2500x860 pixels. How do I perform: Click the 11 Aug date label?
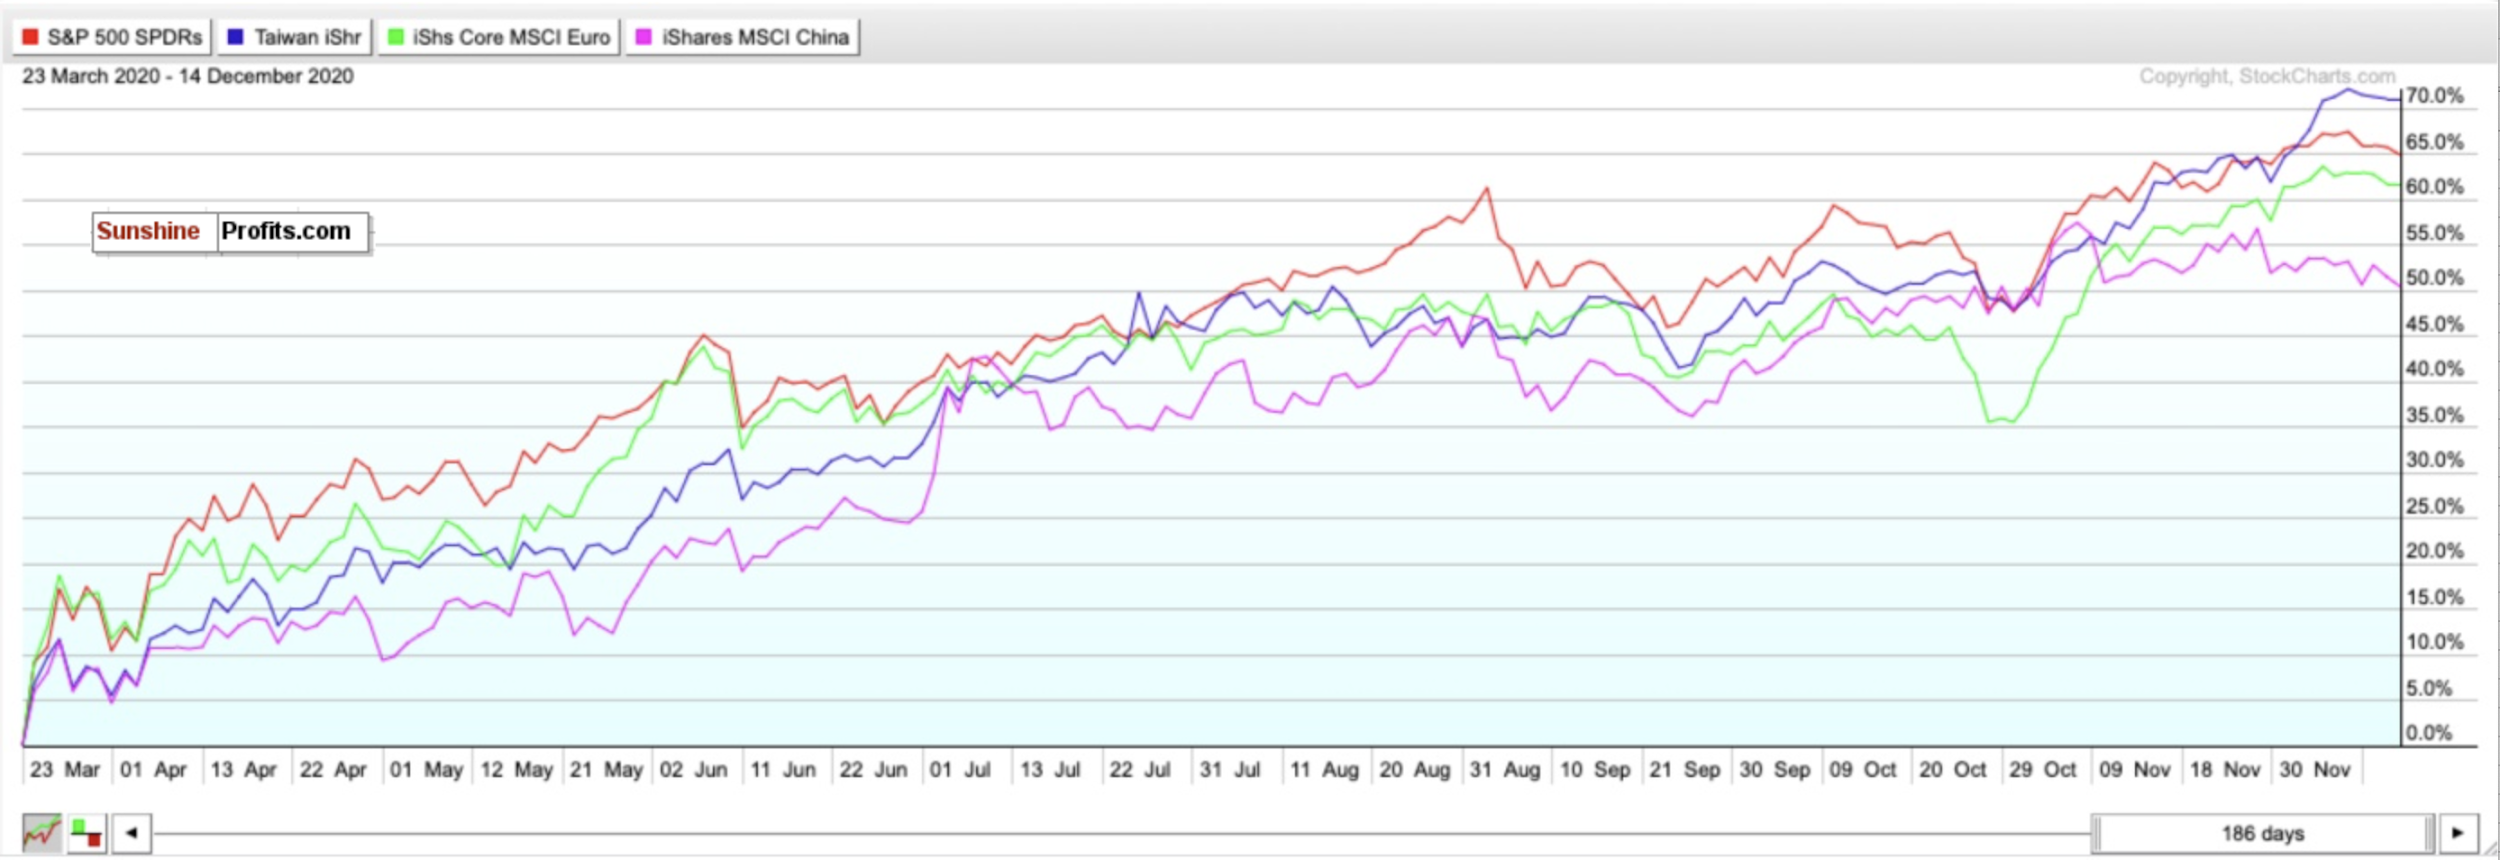(x=1325, y=770)
